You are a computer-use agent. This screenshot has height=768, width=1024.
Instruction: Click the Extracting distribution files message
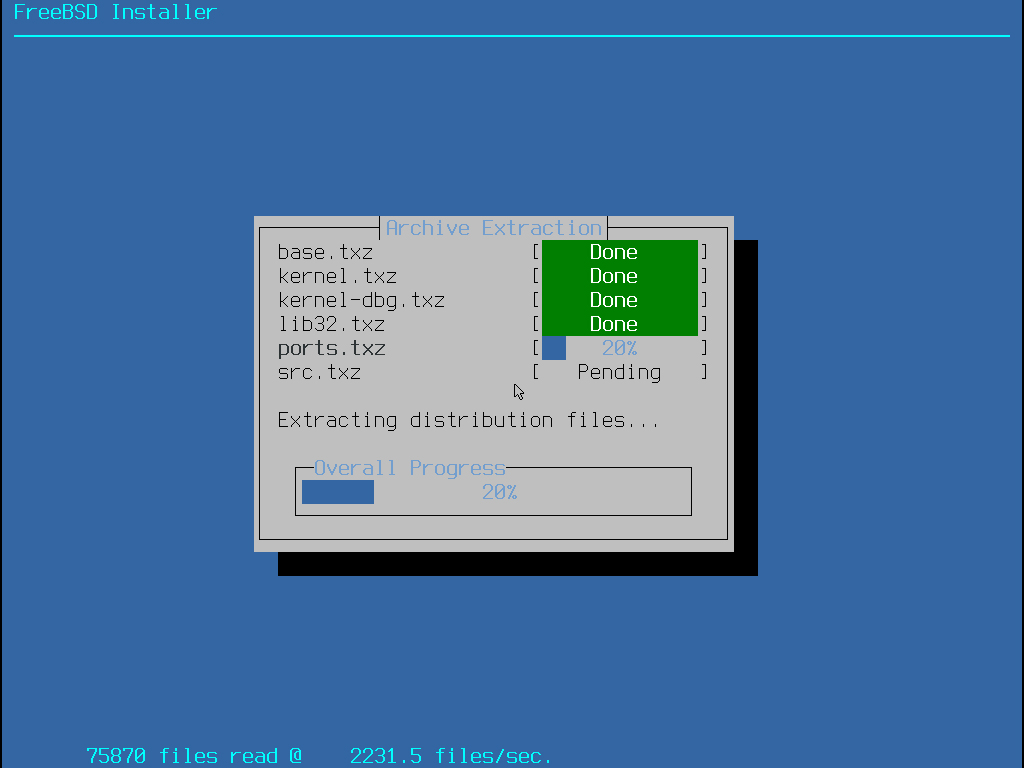468,420
